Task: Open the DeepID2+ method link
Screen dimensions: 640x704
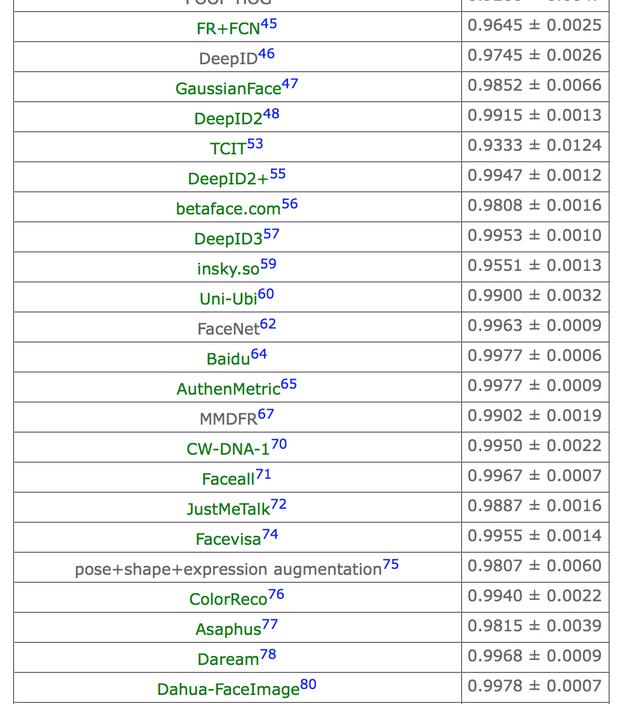Action: pos(227,179)
